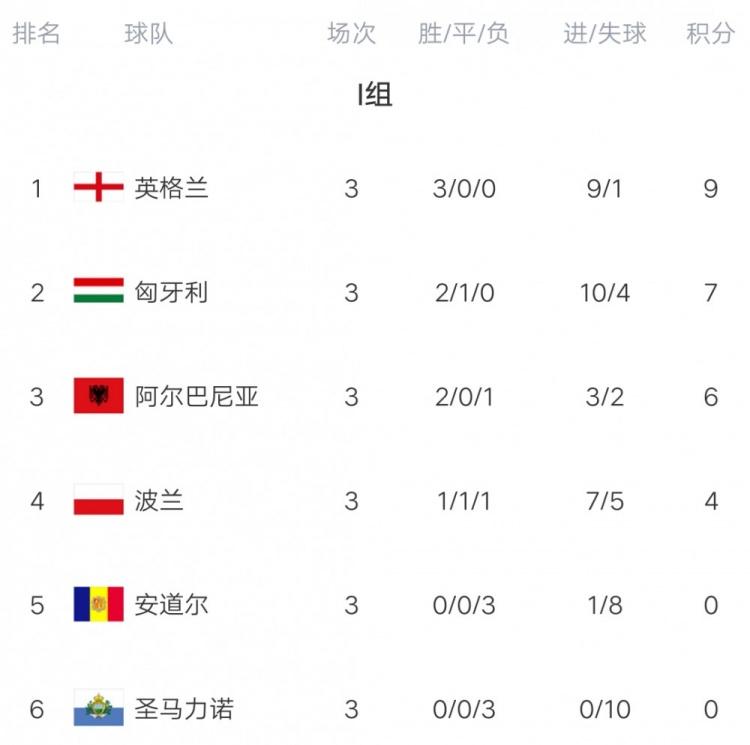This screenshot has width=750, height=745.
Task: Click the 积分 column header
Action: click(x=710, y=34)
